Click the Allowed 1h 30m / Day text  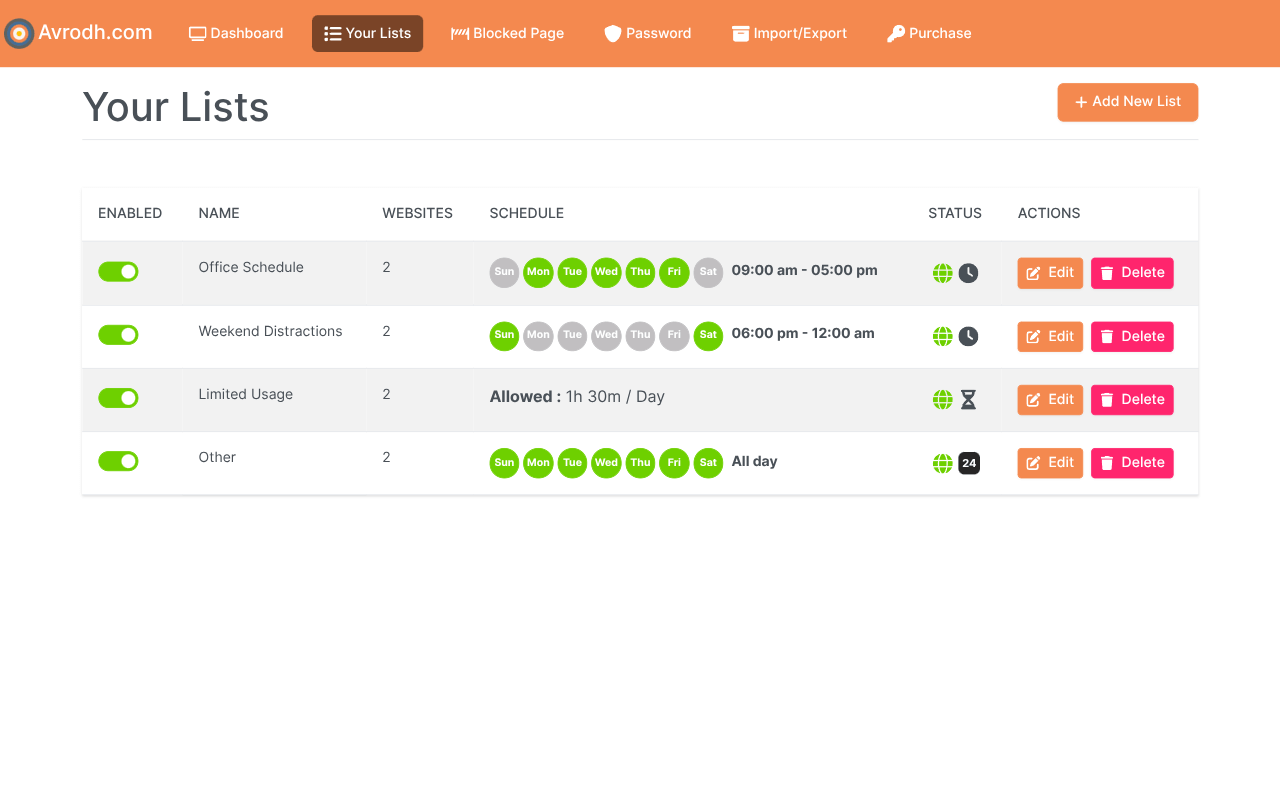577,397
